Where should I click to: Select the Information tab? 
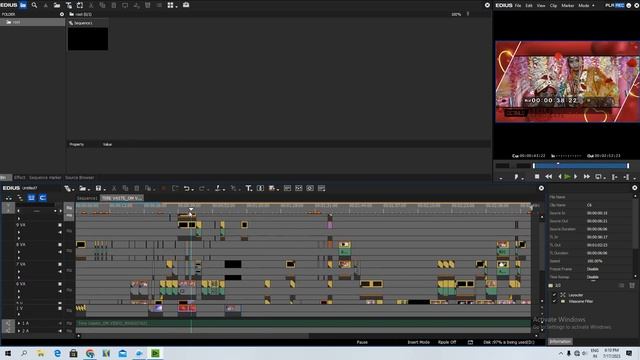coord(560,342)
